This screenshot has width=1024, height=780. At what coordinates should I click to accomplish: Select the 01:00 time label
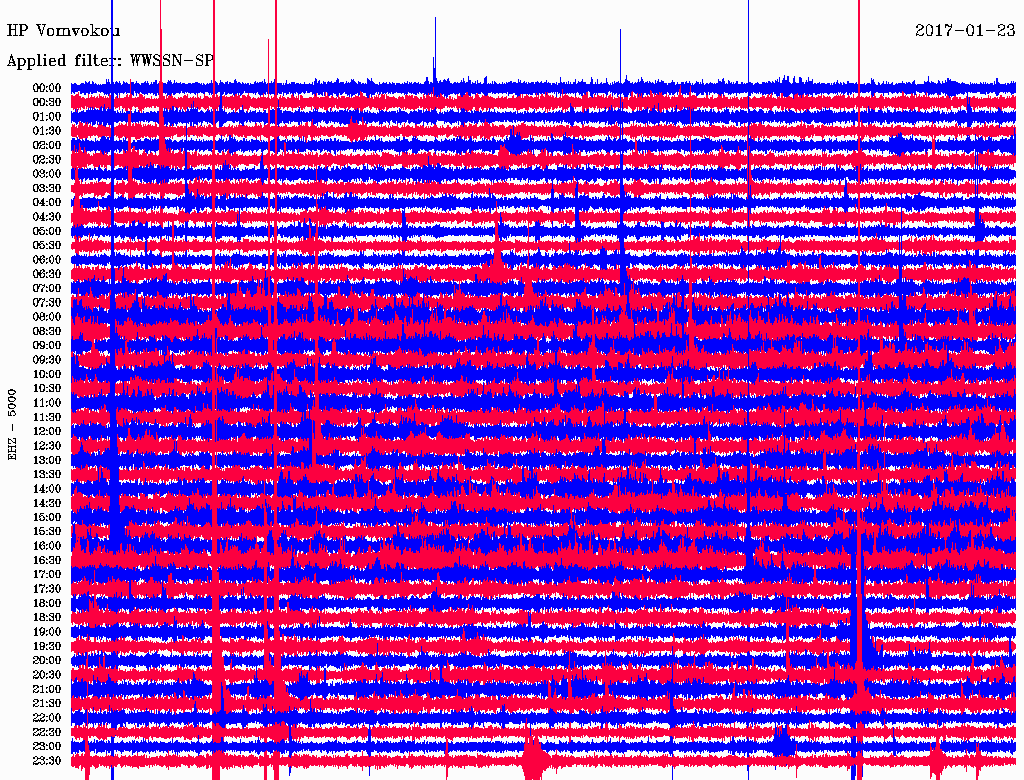47,117
